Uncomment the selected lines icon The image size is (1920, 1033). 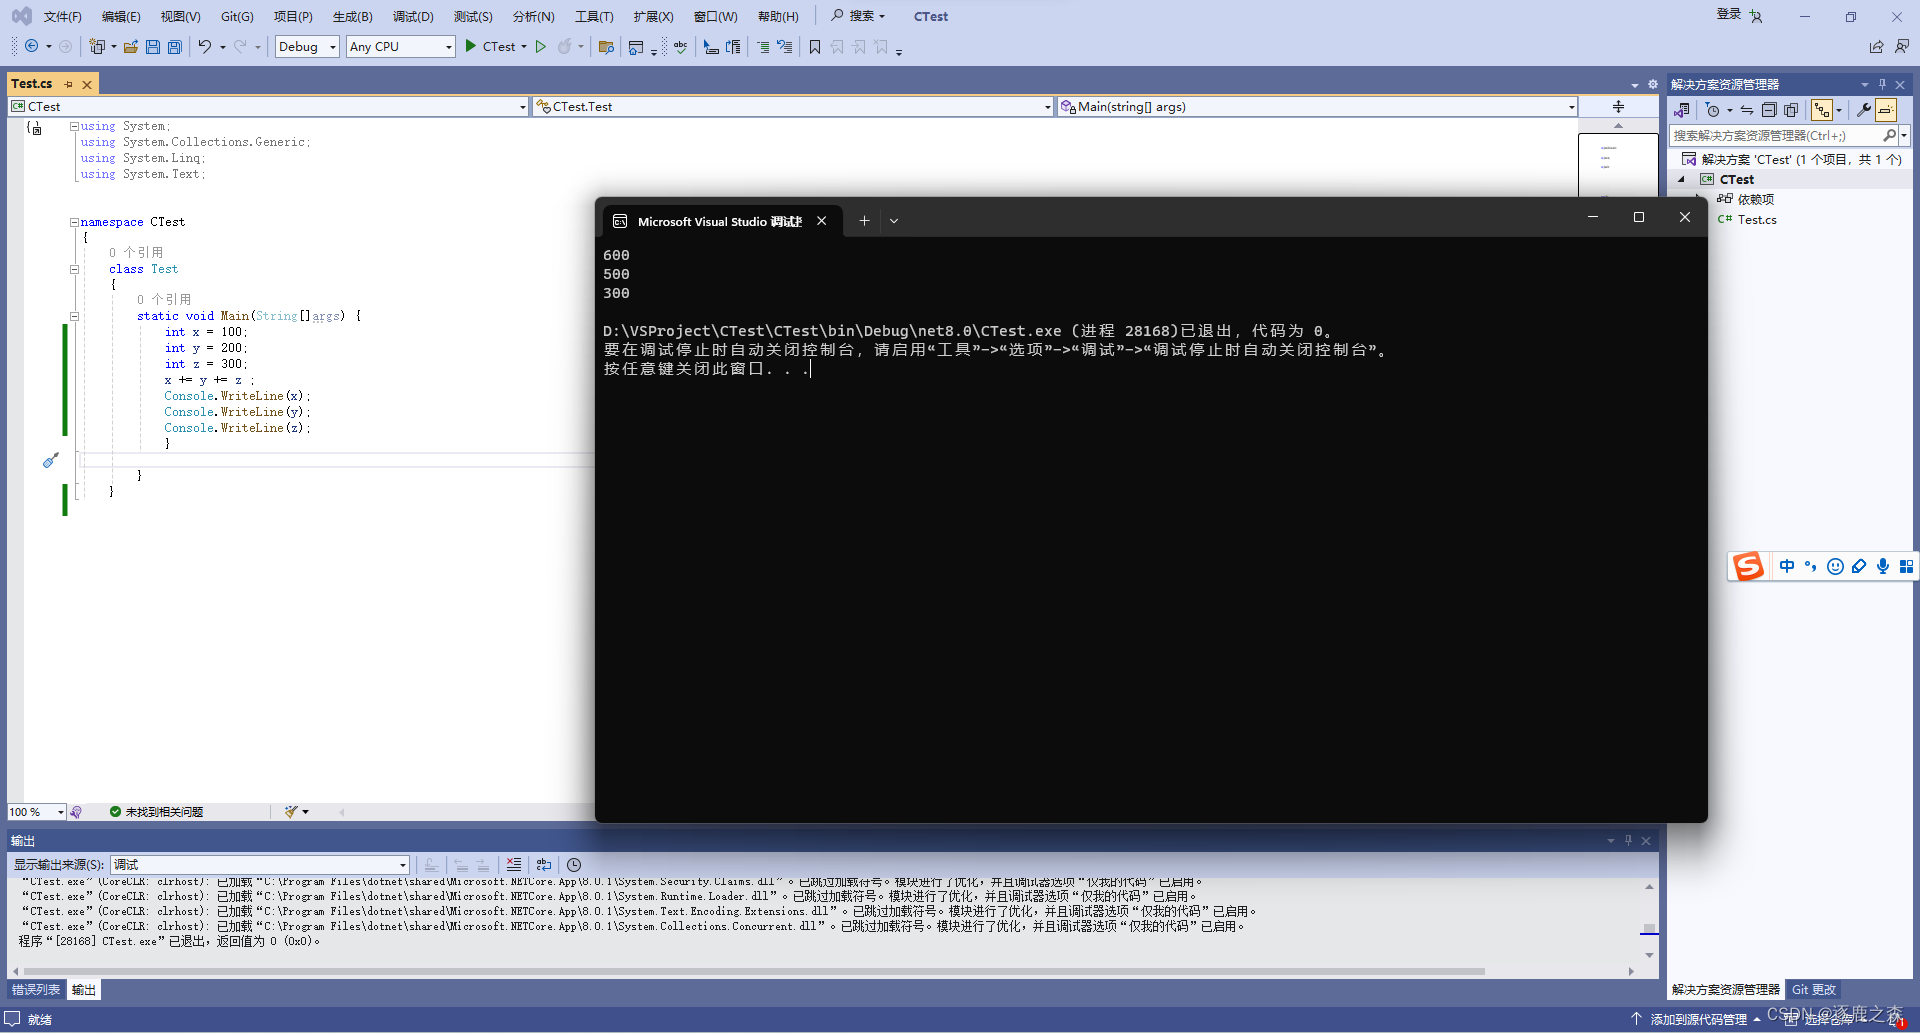[x=785, y=46]
